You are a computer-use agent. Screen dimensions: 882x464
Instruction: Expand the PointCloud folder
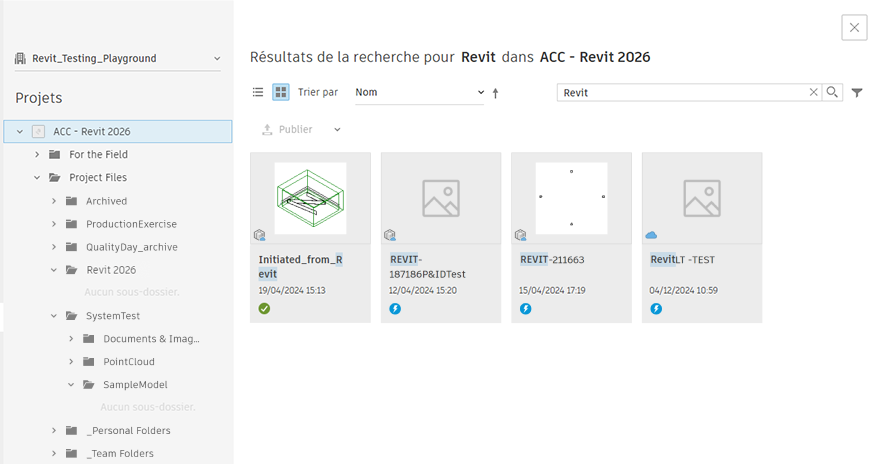point(71,362)
